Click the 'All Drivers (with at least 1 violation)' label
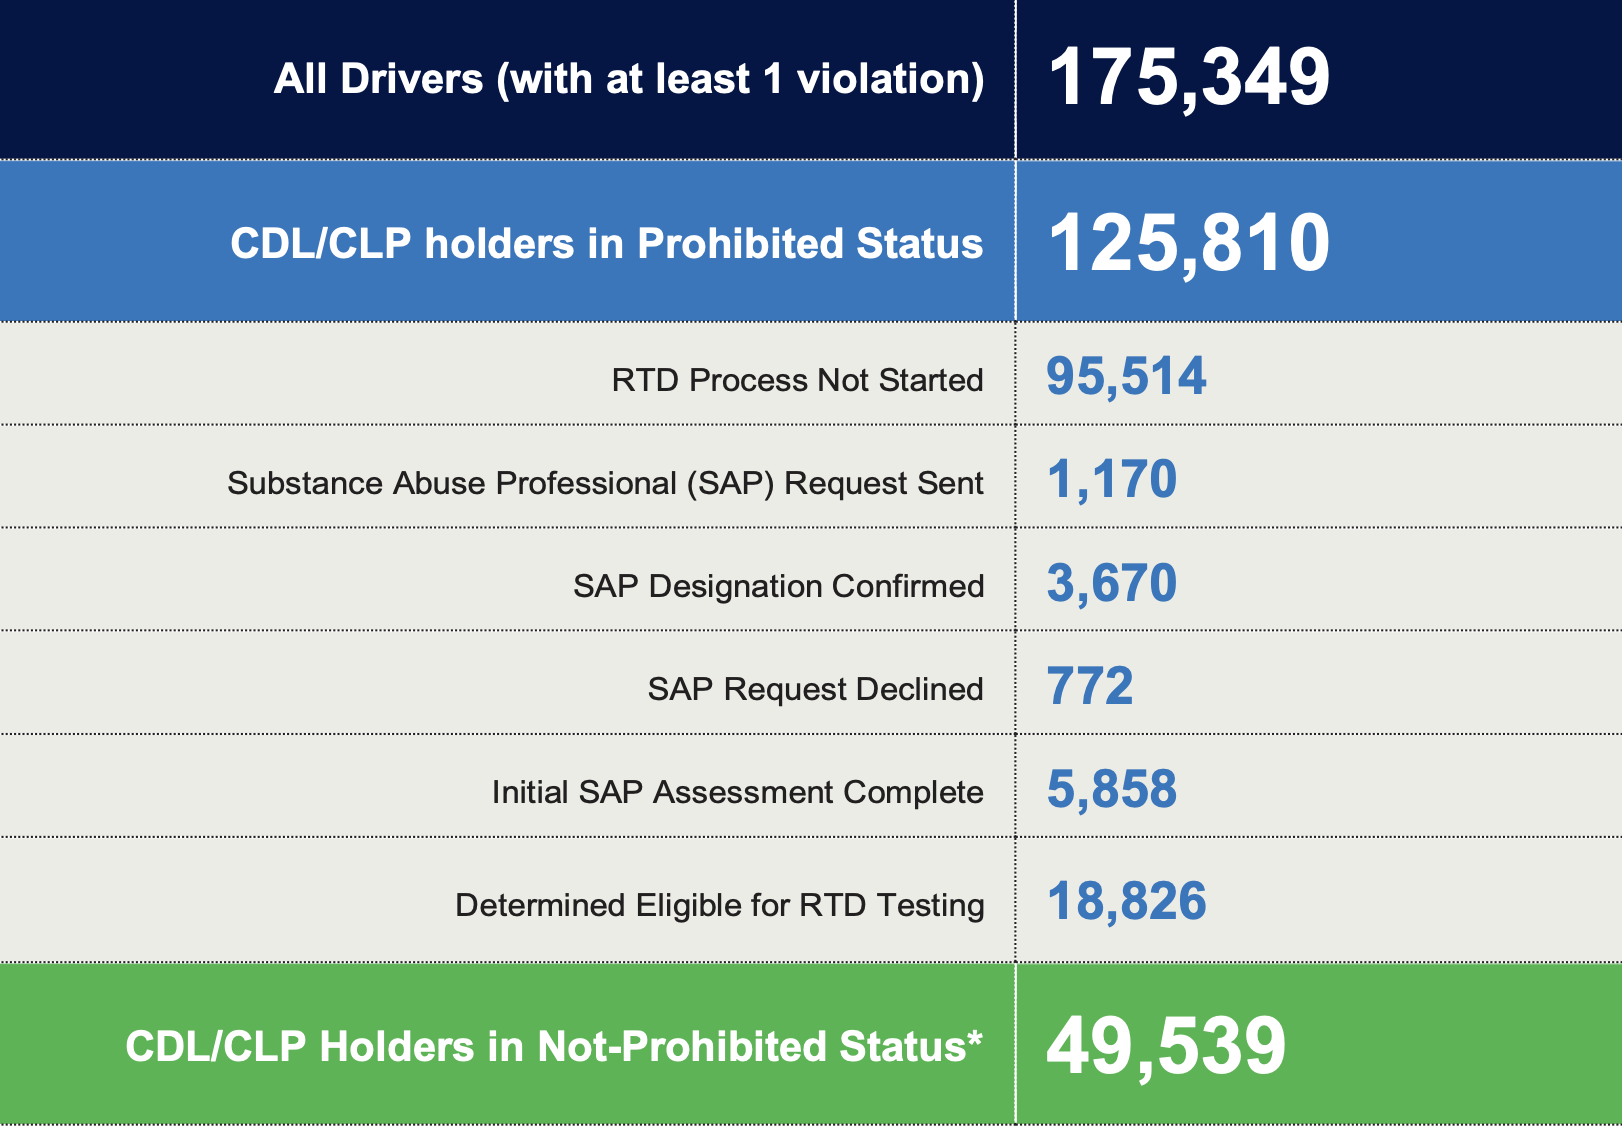 (x=629, y=79)
